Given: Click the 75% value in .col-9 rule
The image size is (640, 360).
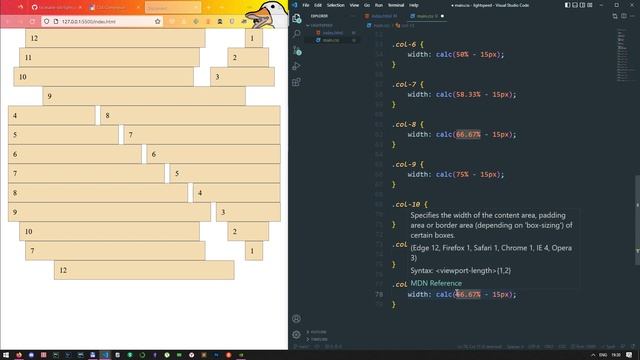Looking at the screenshot, I should (x=462, y=174).
